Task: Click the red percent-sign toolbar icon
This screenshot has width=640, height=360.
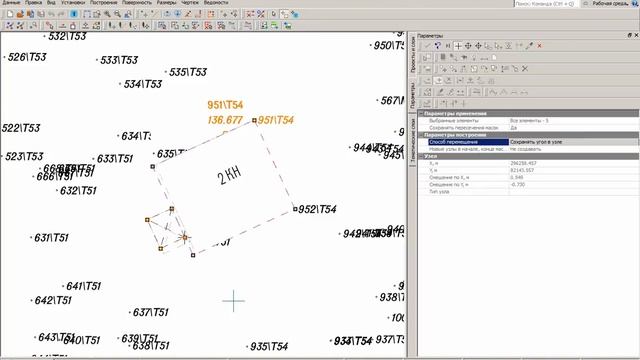Action: (x=261, y=14)
